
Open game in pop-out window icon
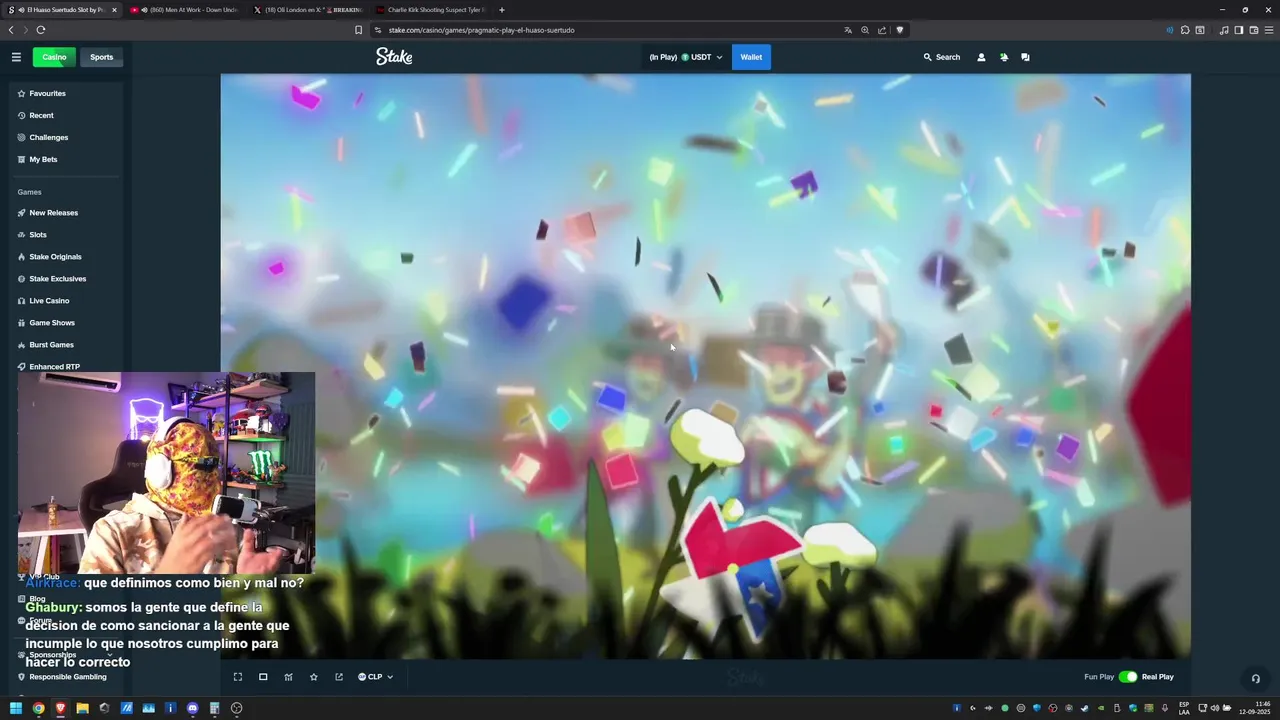[x=339, y=677]
